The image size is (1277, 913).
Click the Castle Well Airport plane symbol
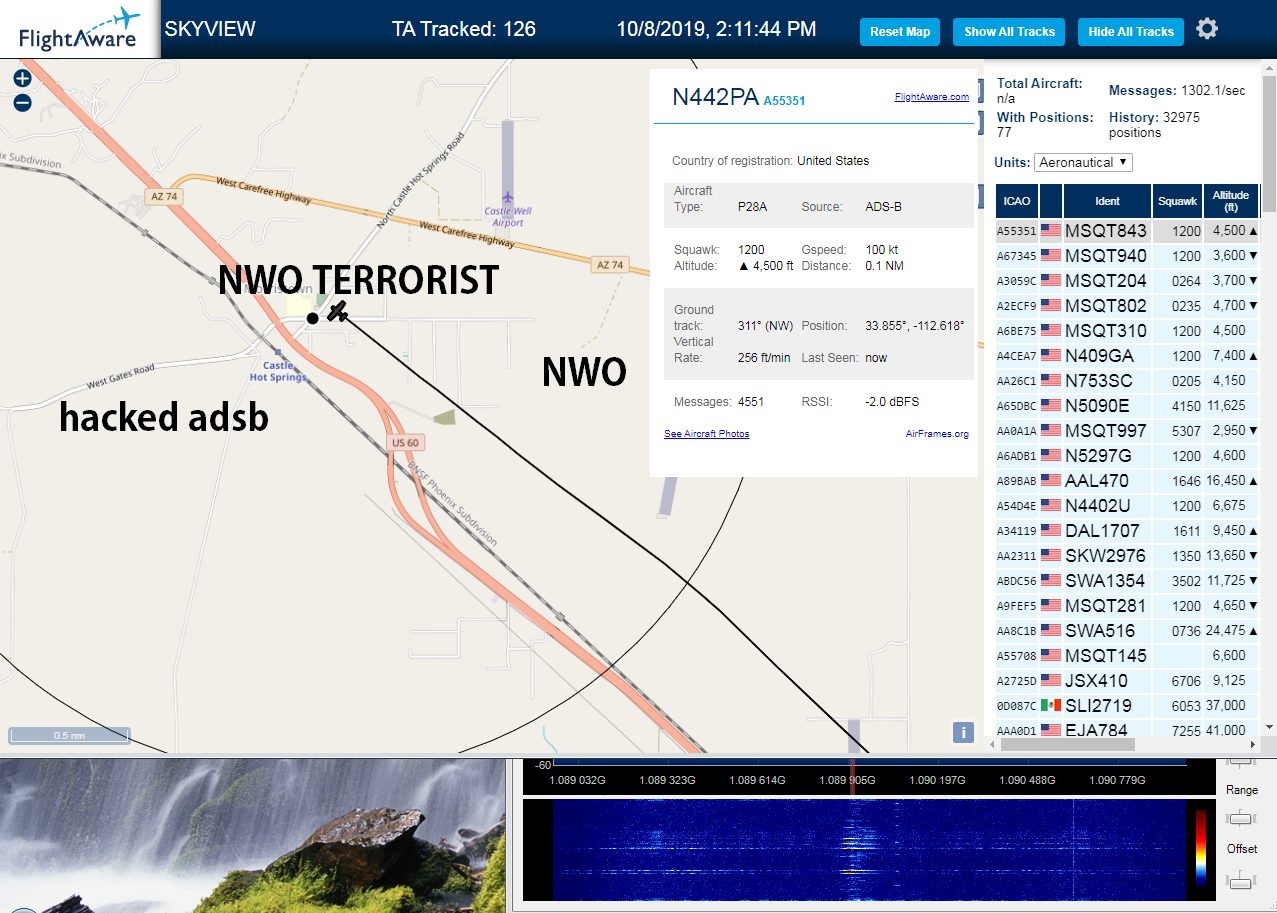[508, 196]
